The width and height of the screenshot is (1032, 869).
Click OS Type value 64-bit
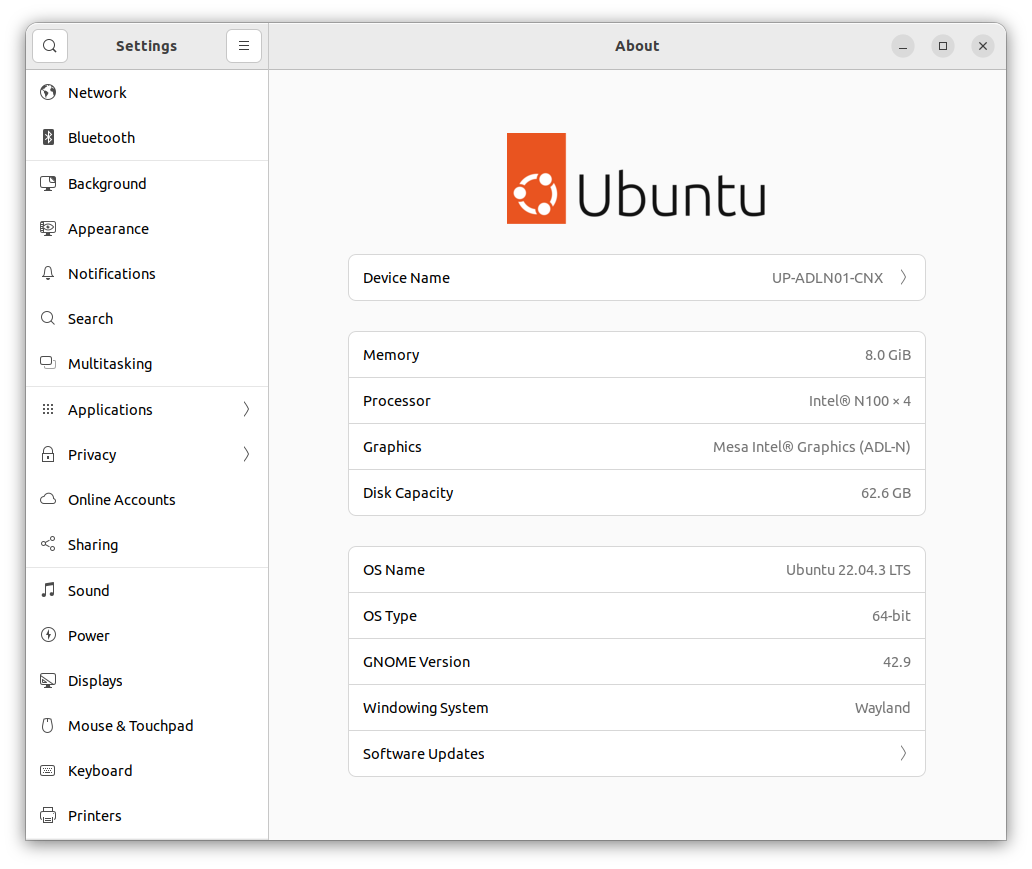coord(891,616)
